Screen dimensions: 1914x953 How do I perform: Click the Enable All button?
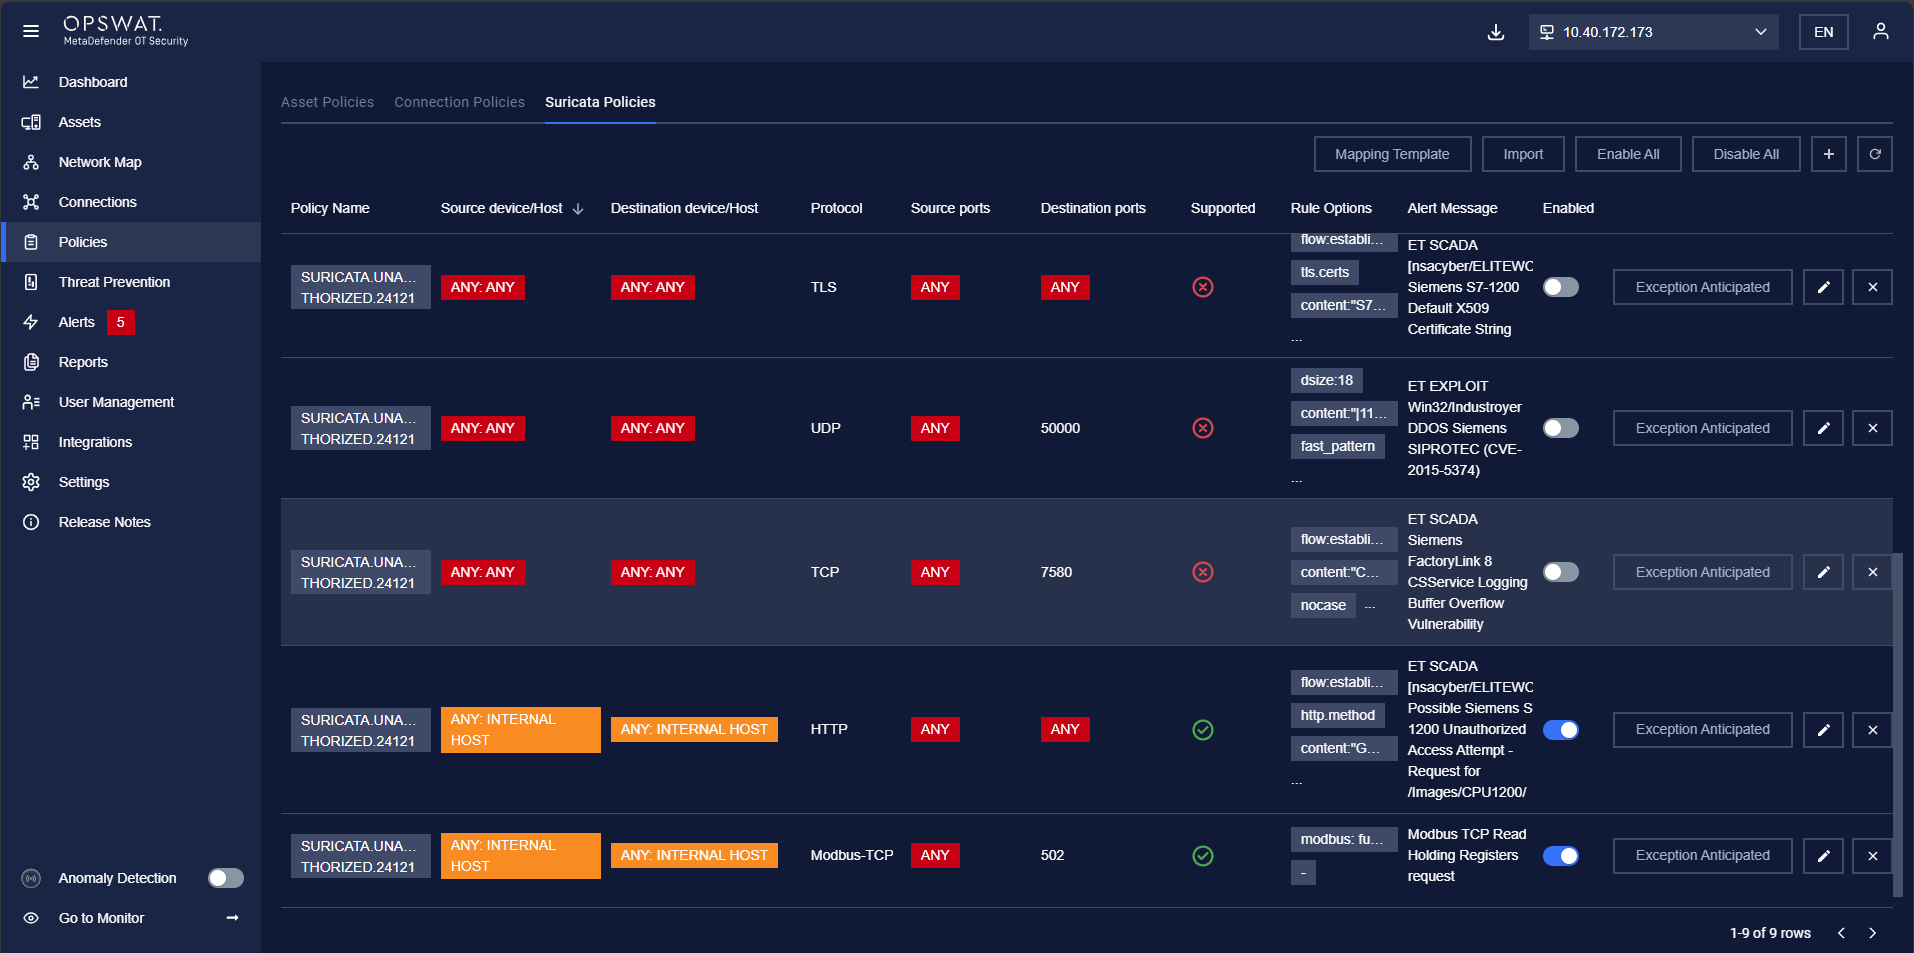point(1628,154)
